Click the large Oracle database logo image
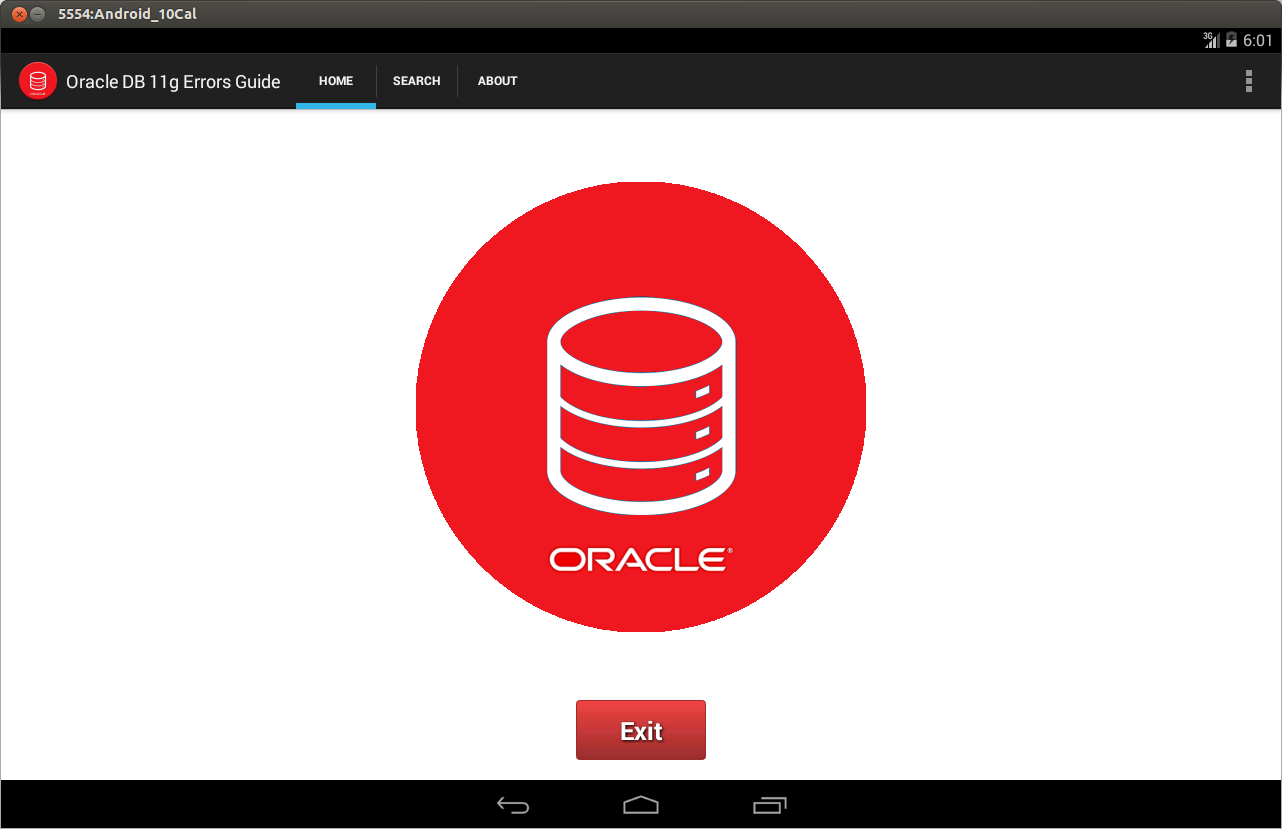 tap(641, 407)
